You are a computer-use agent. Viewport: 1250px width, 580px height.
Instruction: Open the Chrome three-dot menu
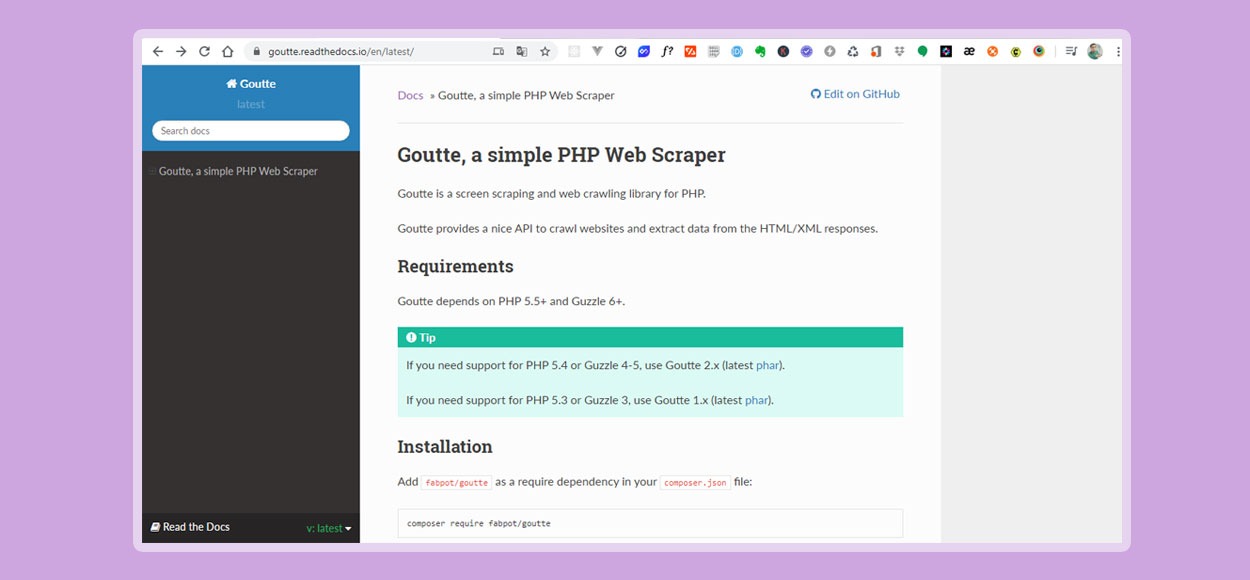(x=1117, y=51)
